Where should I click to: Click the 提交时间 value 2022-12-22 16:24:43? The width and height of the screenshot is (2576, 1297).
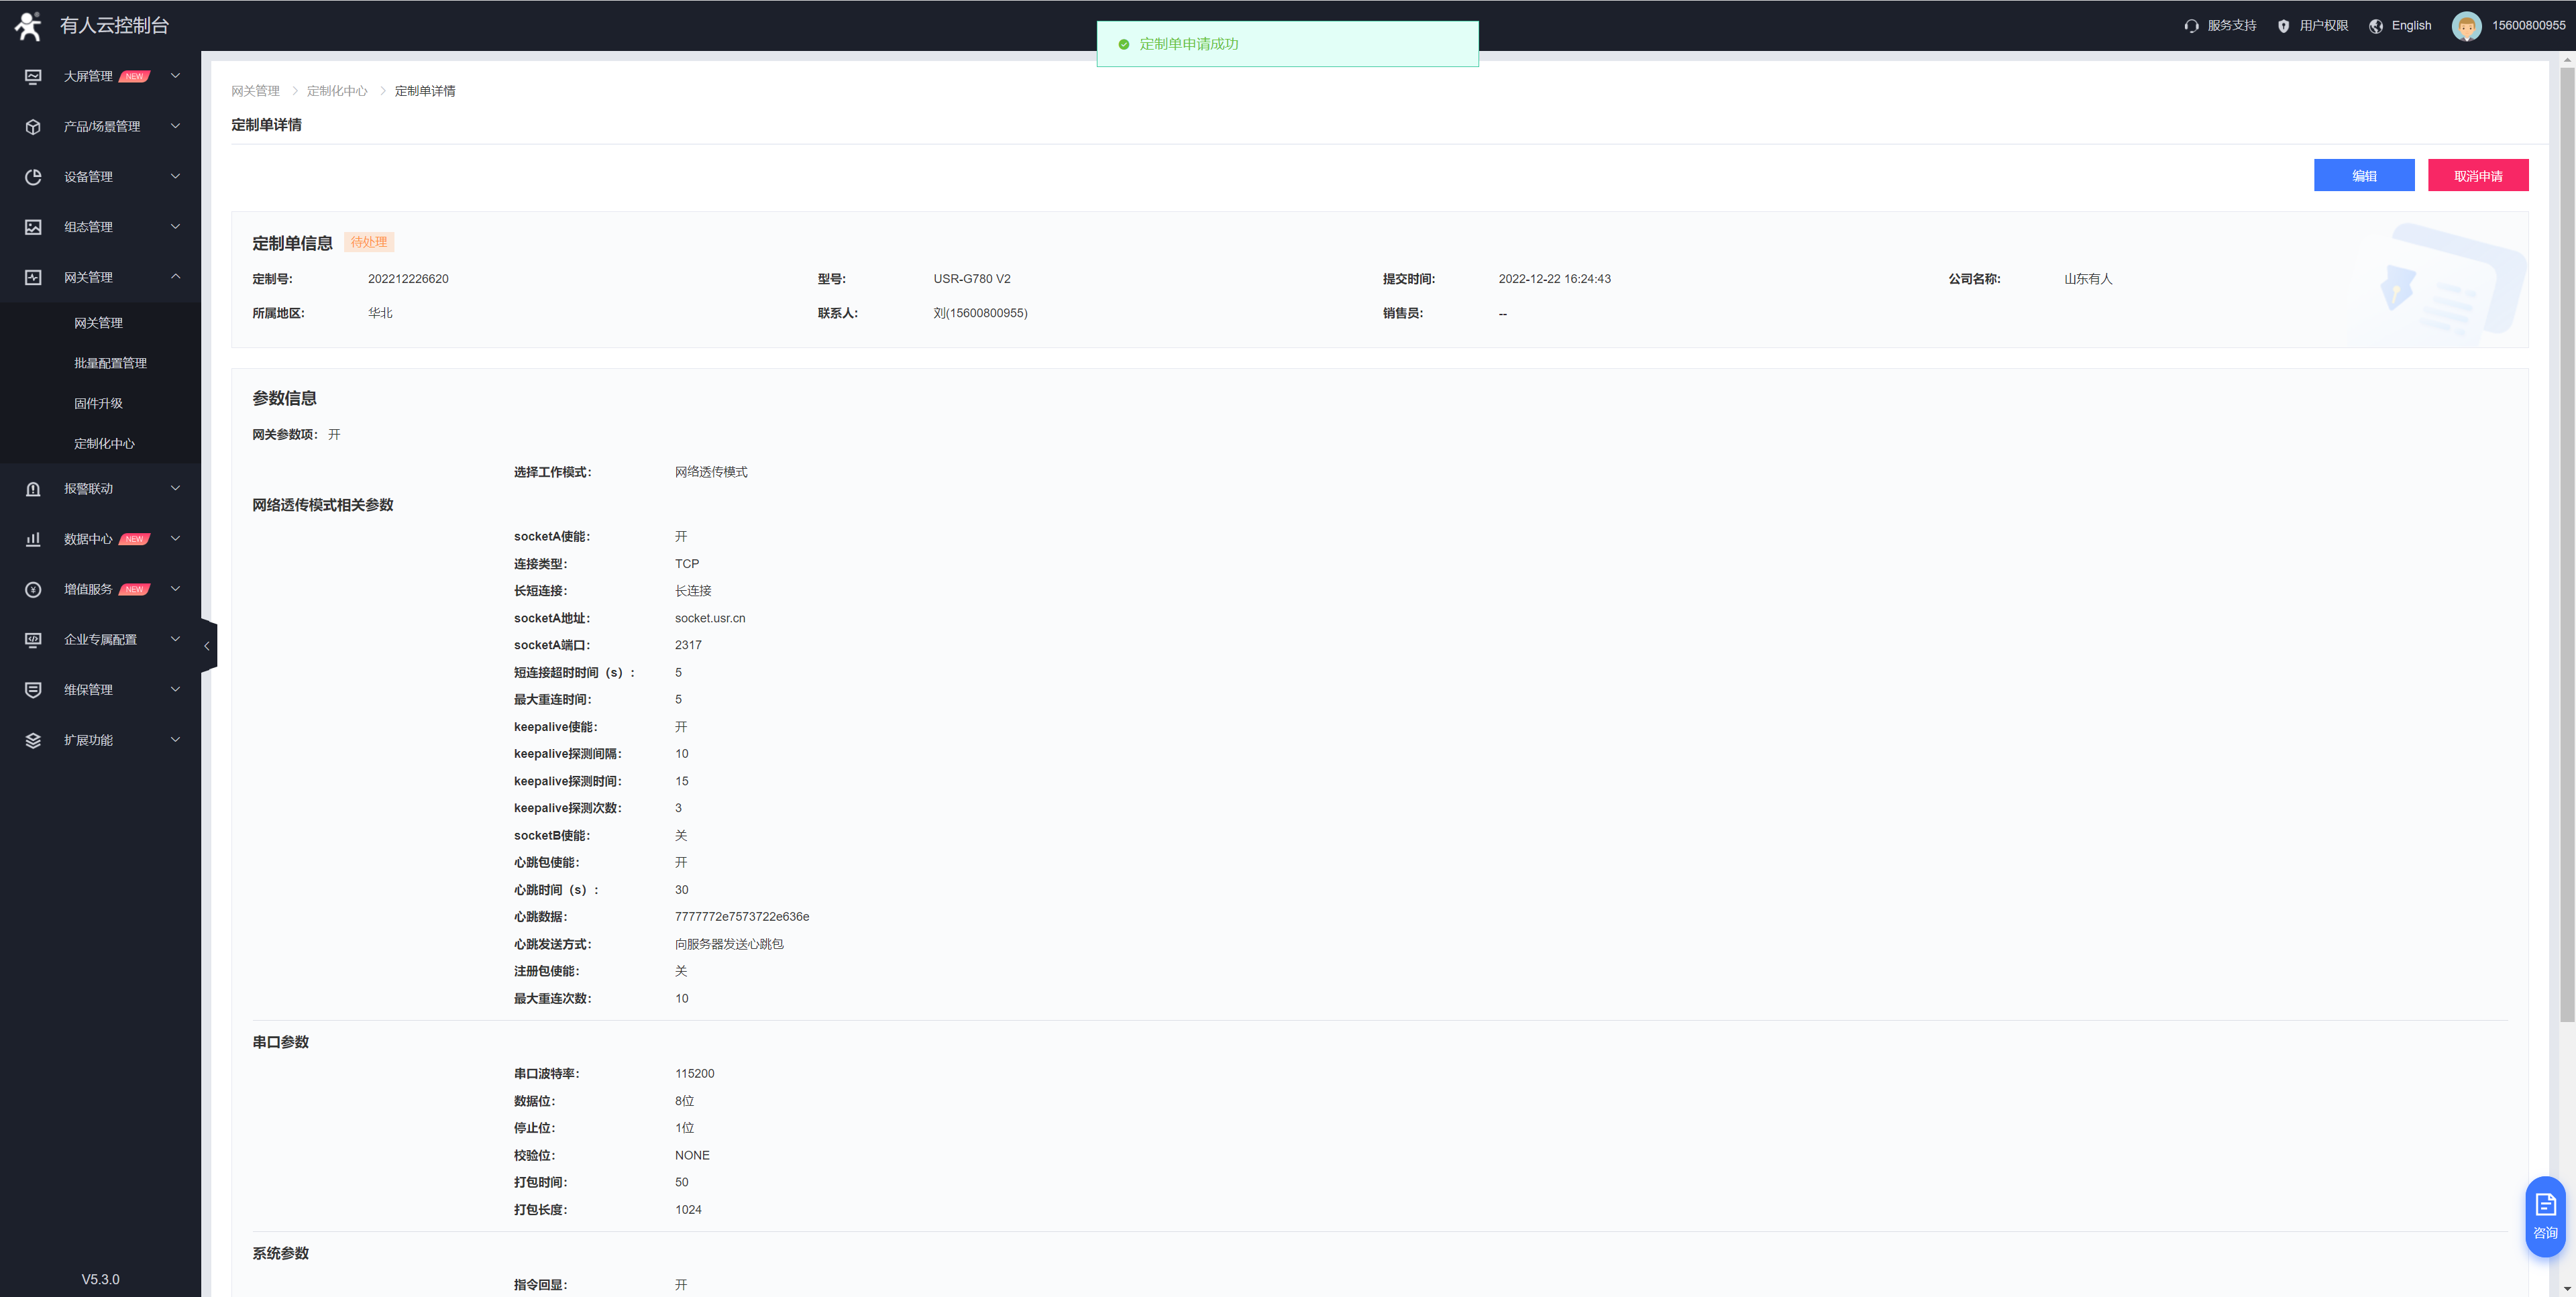[x=1554, y=279]
